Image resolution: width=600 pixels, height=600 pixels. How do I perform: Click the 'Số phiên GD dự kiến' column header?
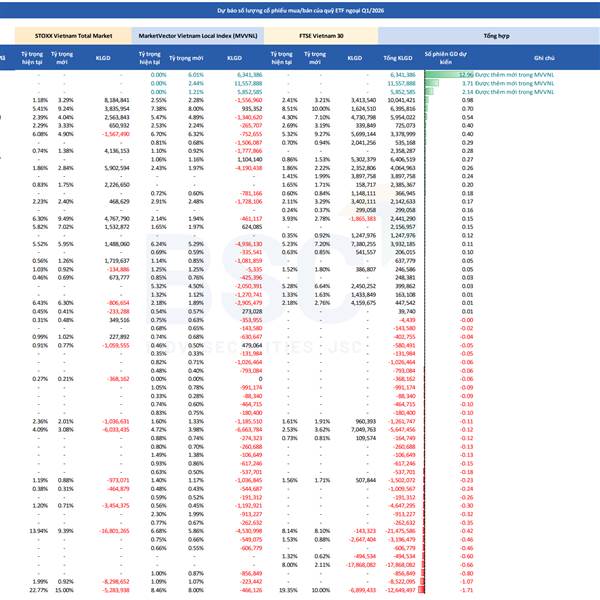coord(445,58)
